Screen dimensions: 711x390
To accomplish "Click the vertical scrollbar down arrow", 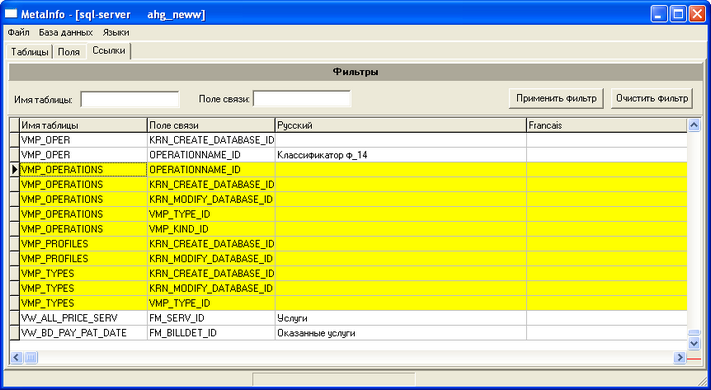I will click(x=694, y=343).
